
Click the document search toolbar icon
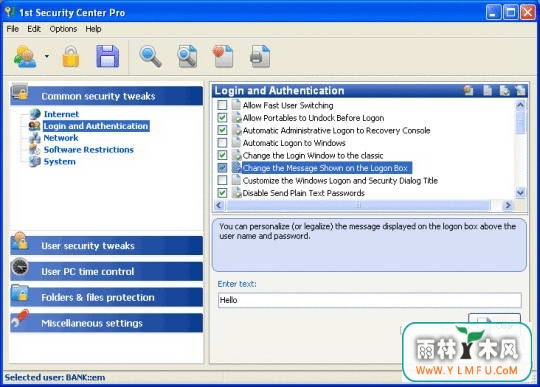pos(187,56)
